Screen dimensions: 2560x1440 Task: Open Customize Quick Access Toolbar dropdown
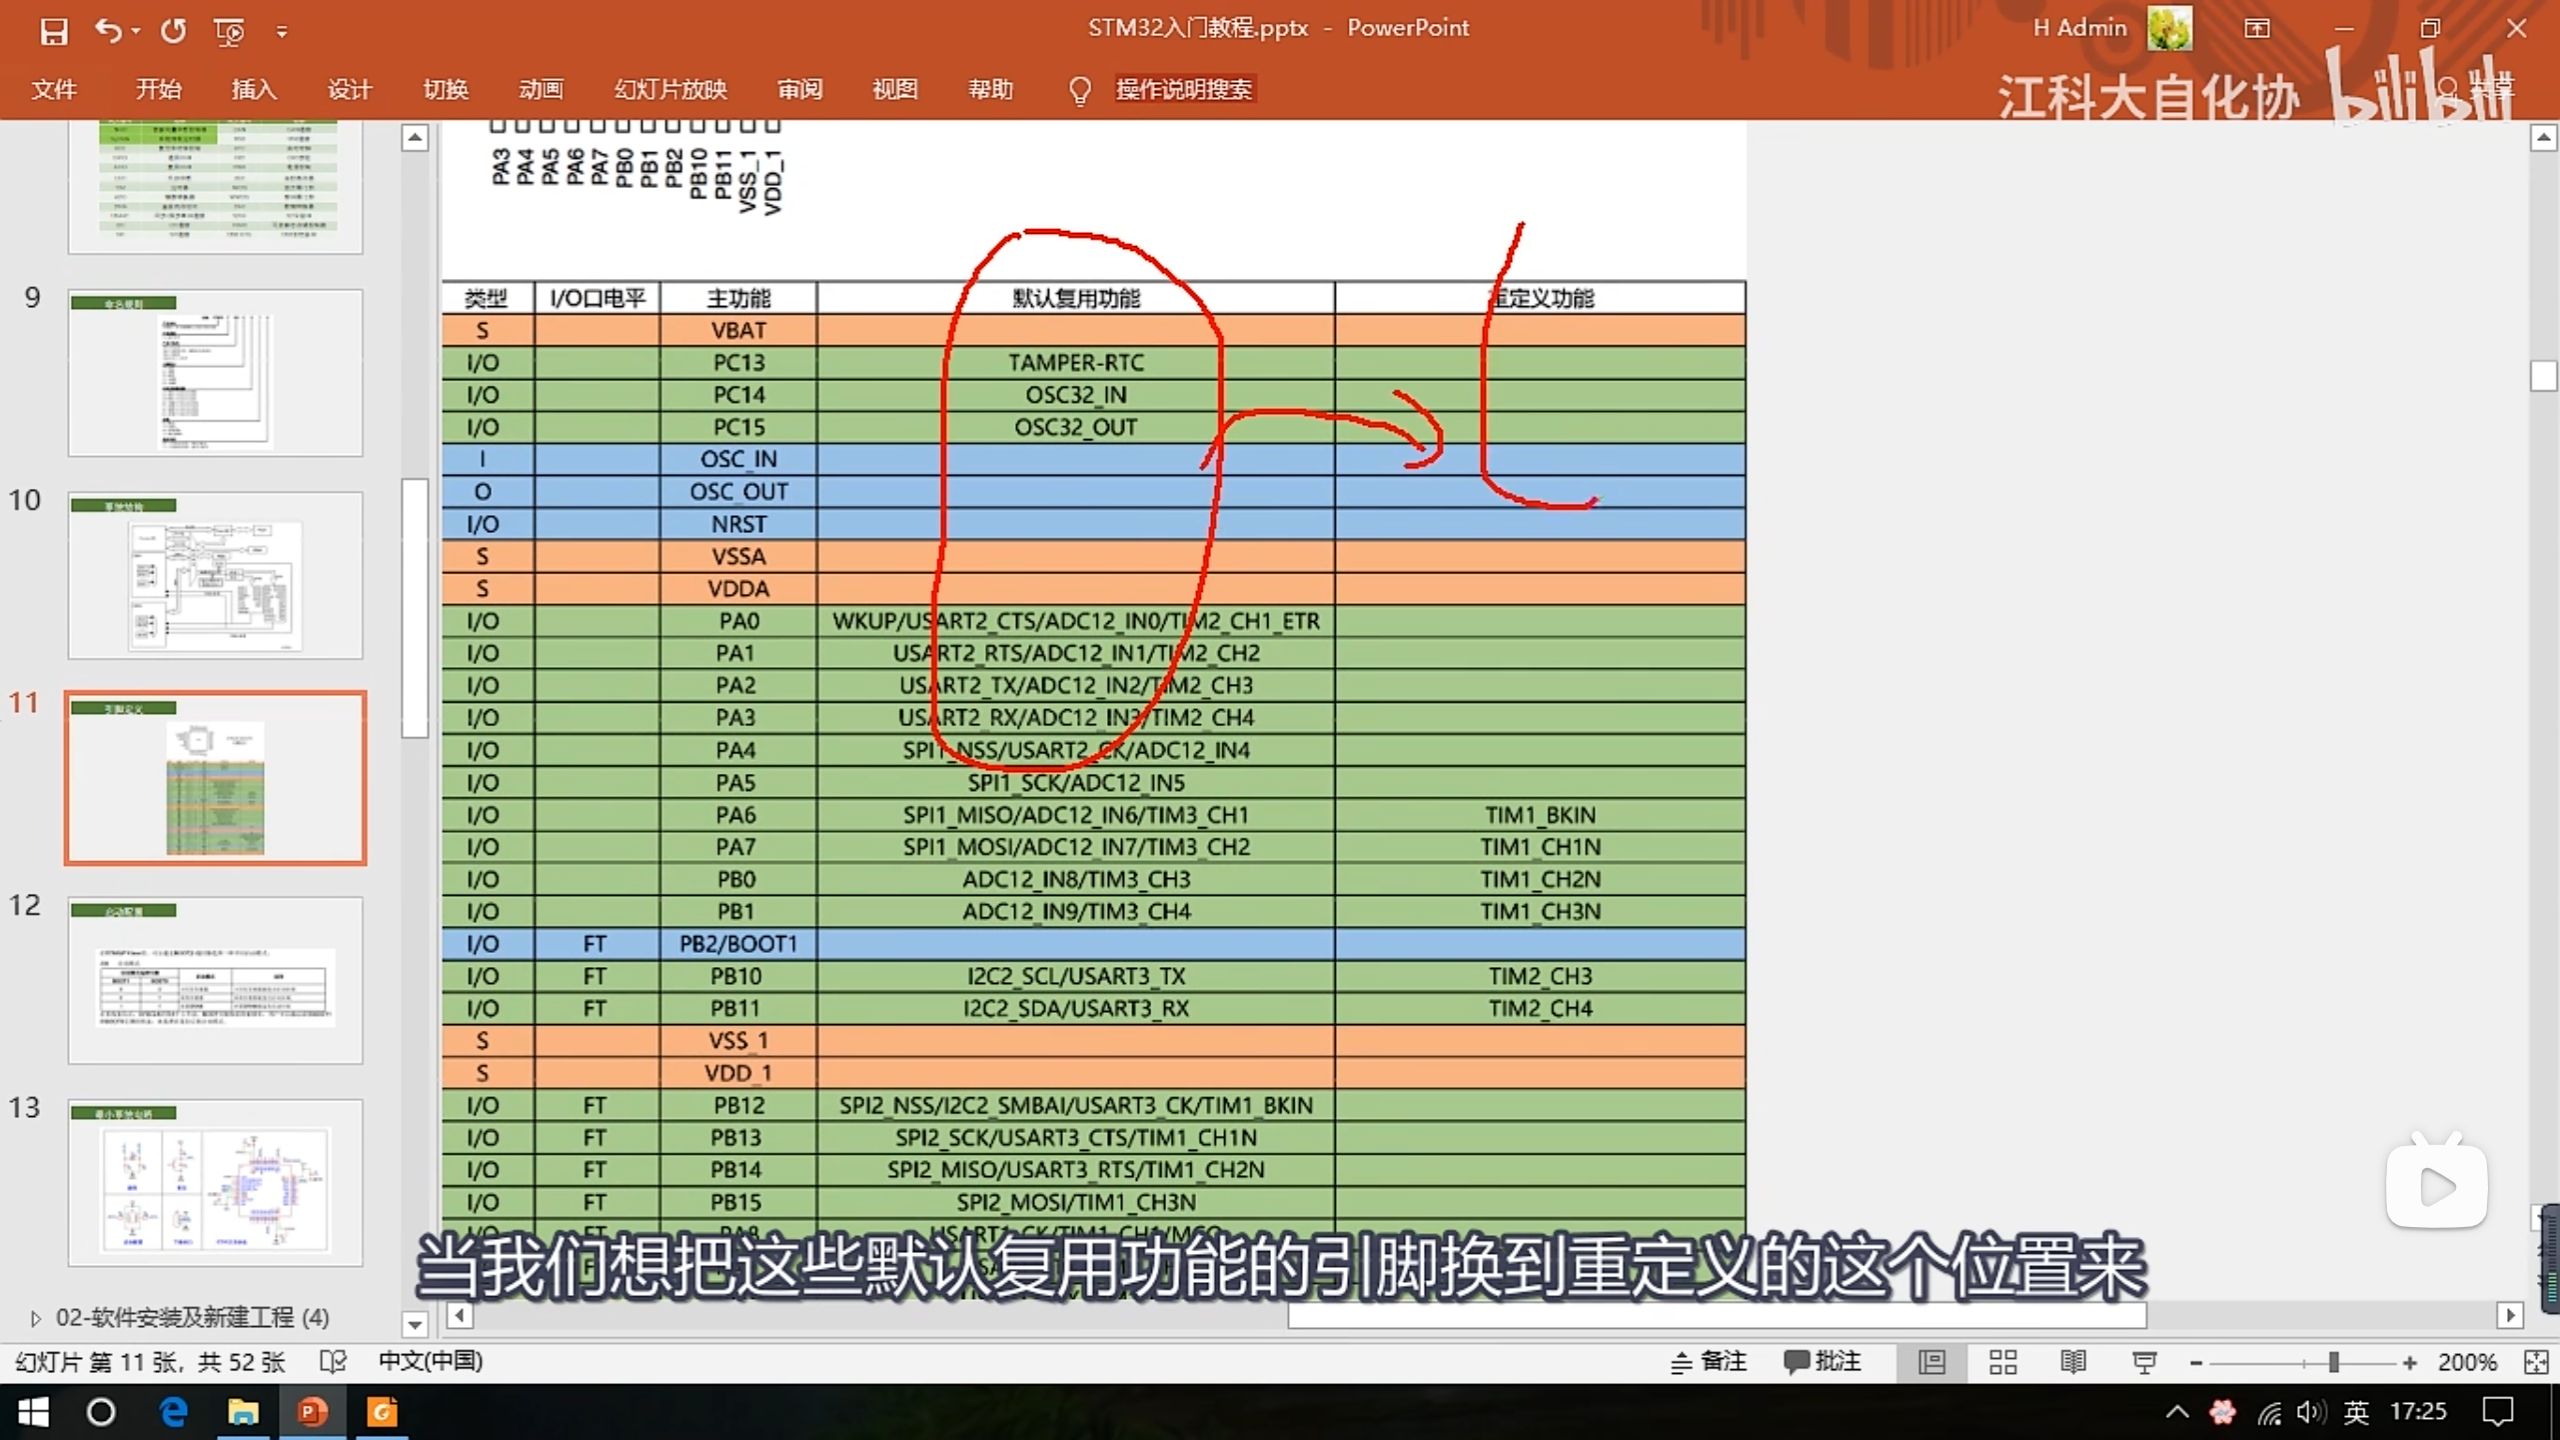(282, 32)
